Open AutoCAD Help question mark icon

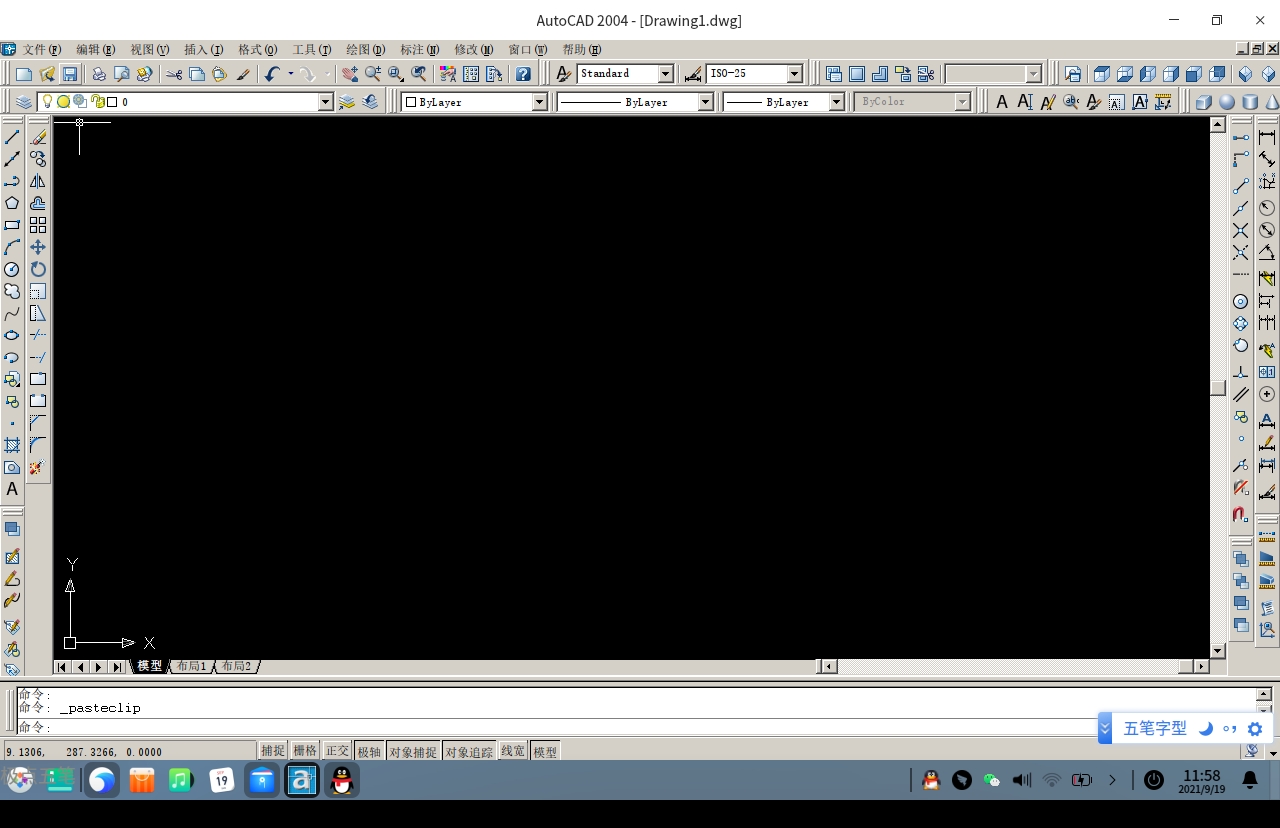click(523, 74)
